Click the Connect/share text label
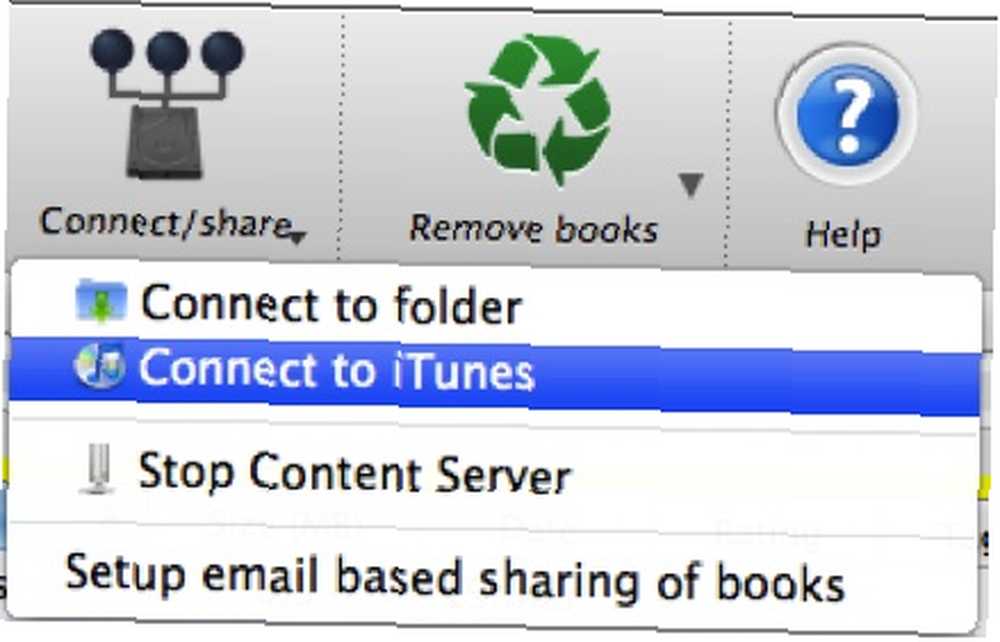1000x642 pixels. 166,223
